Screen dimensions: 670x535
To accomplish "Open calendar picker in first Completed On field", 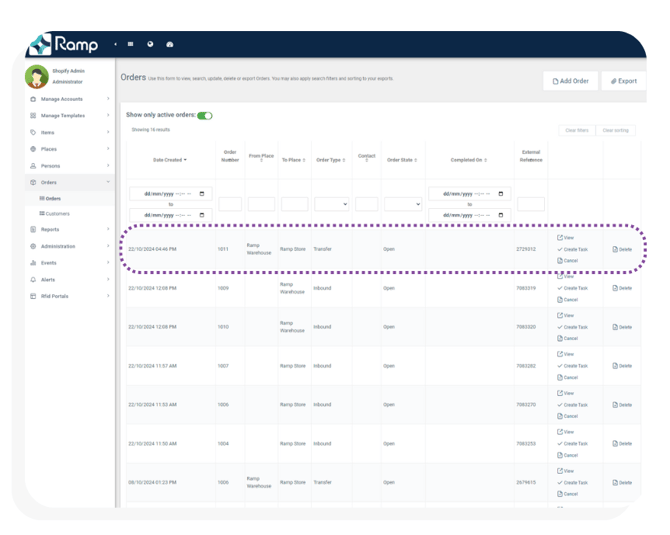I will [x=502, y=194].
